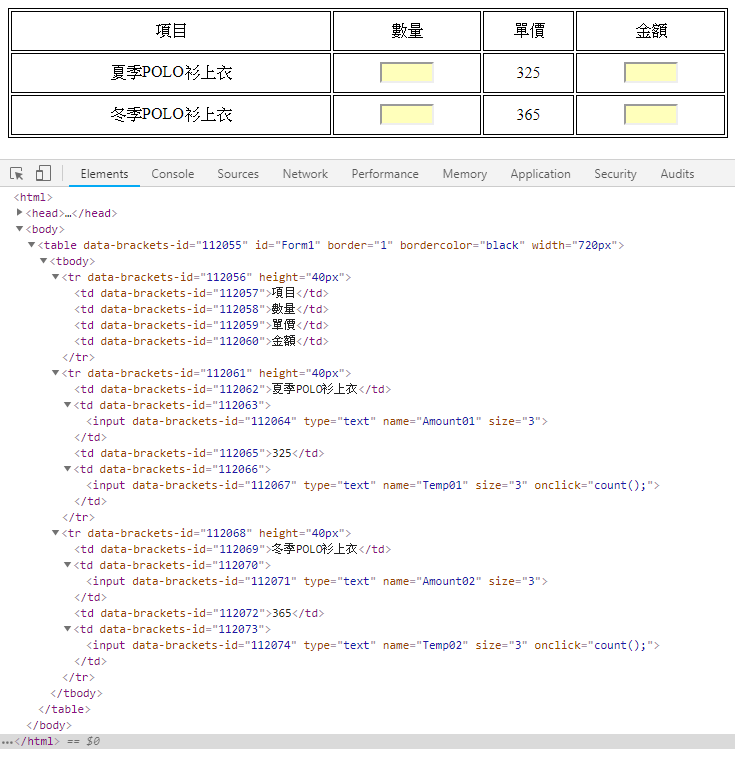
Task: Expand the head element node
Action: coord(19,213)
